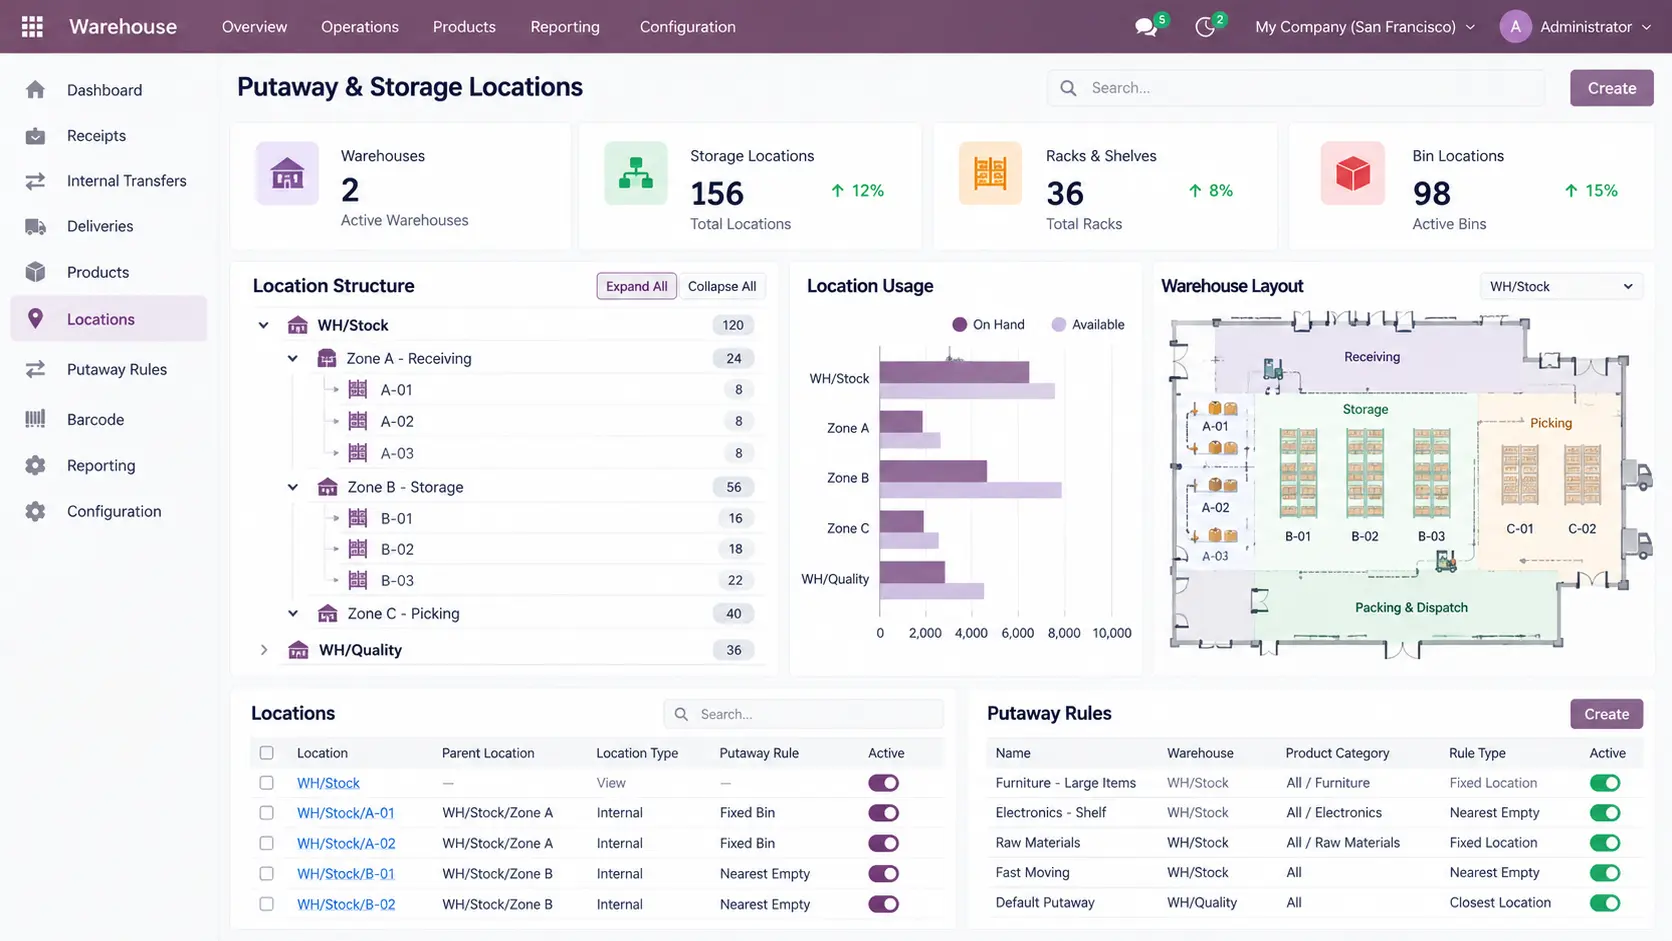
Task: Click the Deliveries truck icon
Action: coord(35,227)
